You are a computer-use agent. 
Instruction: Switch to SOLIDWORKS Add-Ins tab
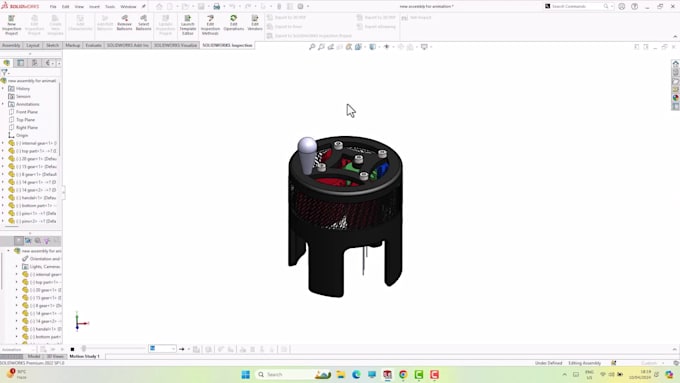point(128,45)
